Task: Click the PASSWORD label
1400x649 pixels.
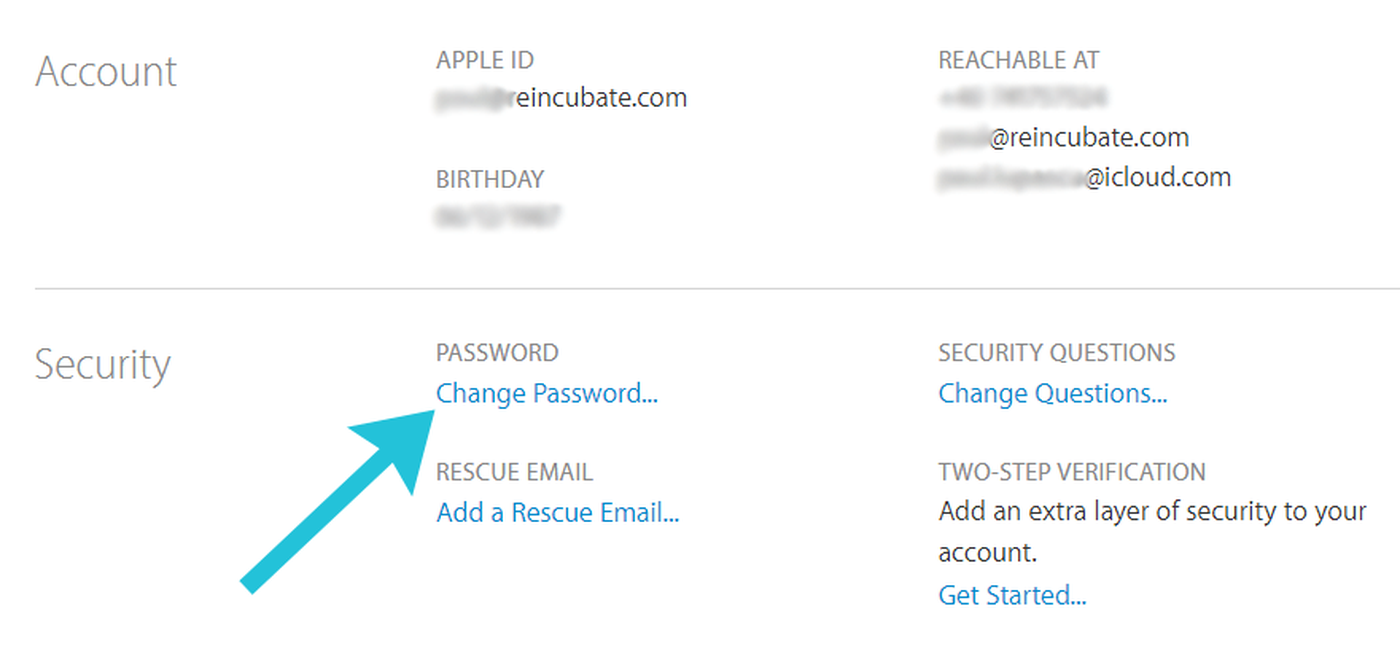Action: click(x=497, y=353)
